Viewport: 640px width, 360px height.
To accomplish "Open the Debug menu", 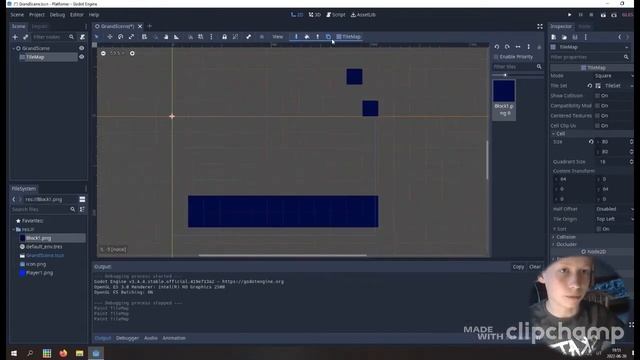I will click(x=57, y=15).
